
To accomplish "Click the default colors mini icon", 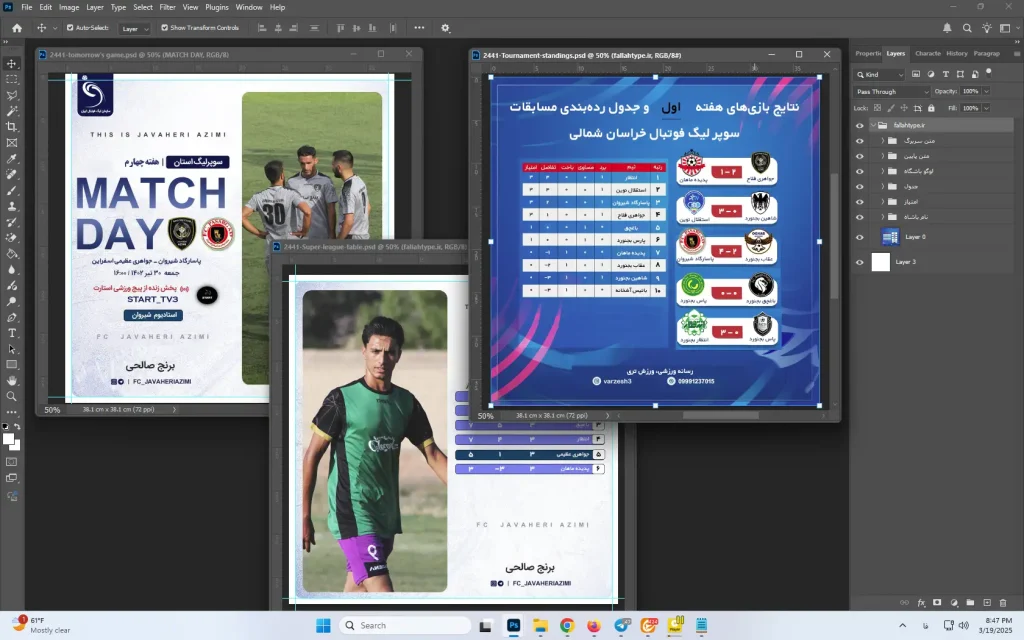I will [x=5, y=427].
